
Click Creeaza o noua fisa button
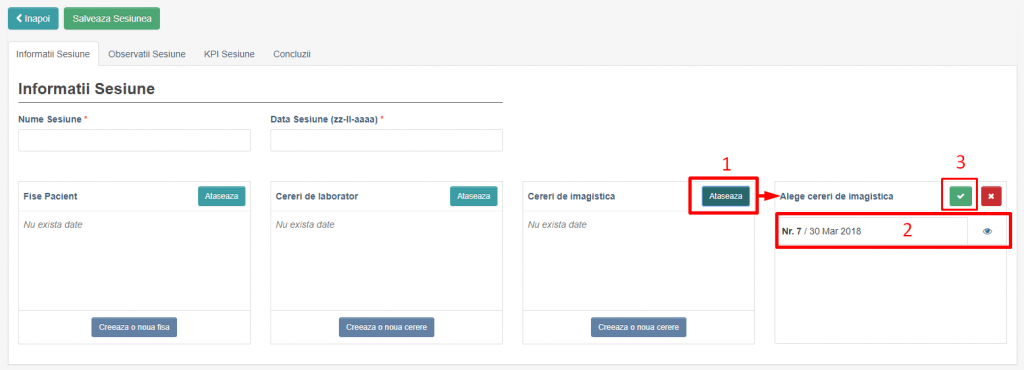tap(135, 327)
